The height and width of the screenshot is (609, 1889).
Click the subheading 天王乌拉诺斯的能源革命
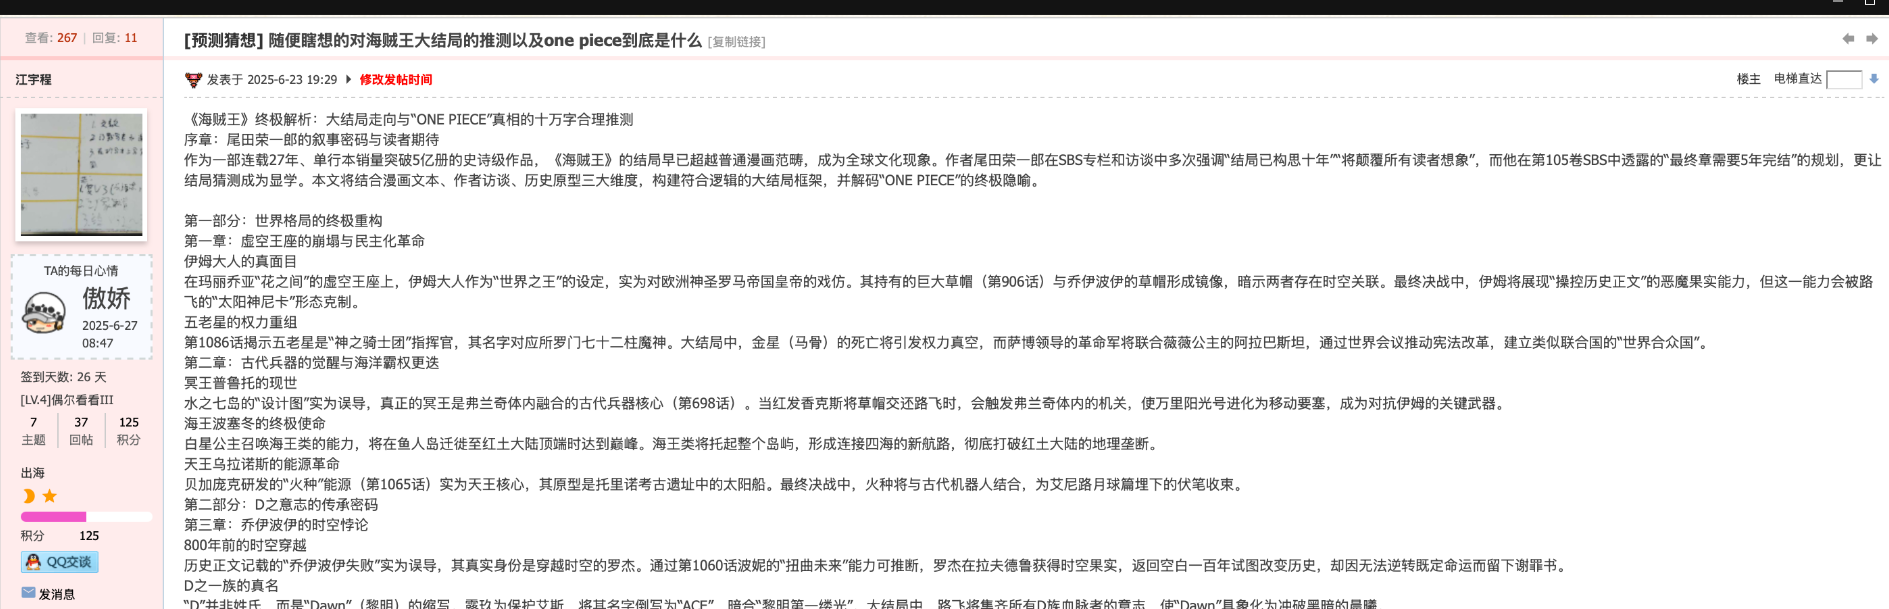click(262, 464)
